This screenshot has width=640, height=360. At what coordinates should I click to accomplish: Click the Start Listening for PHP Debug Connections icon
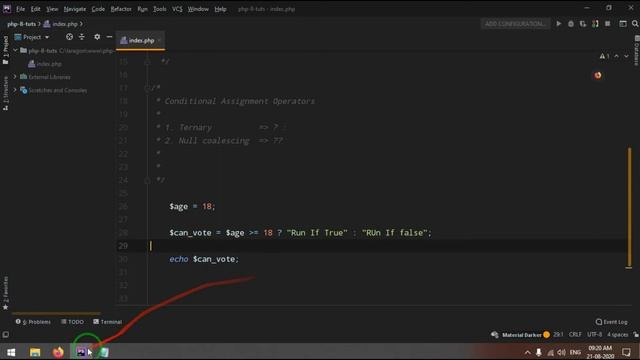pyautogui.click(x=595, y=24)
